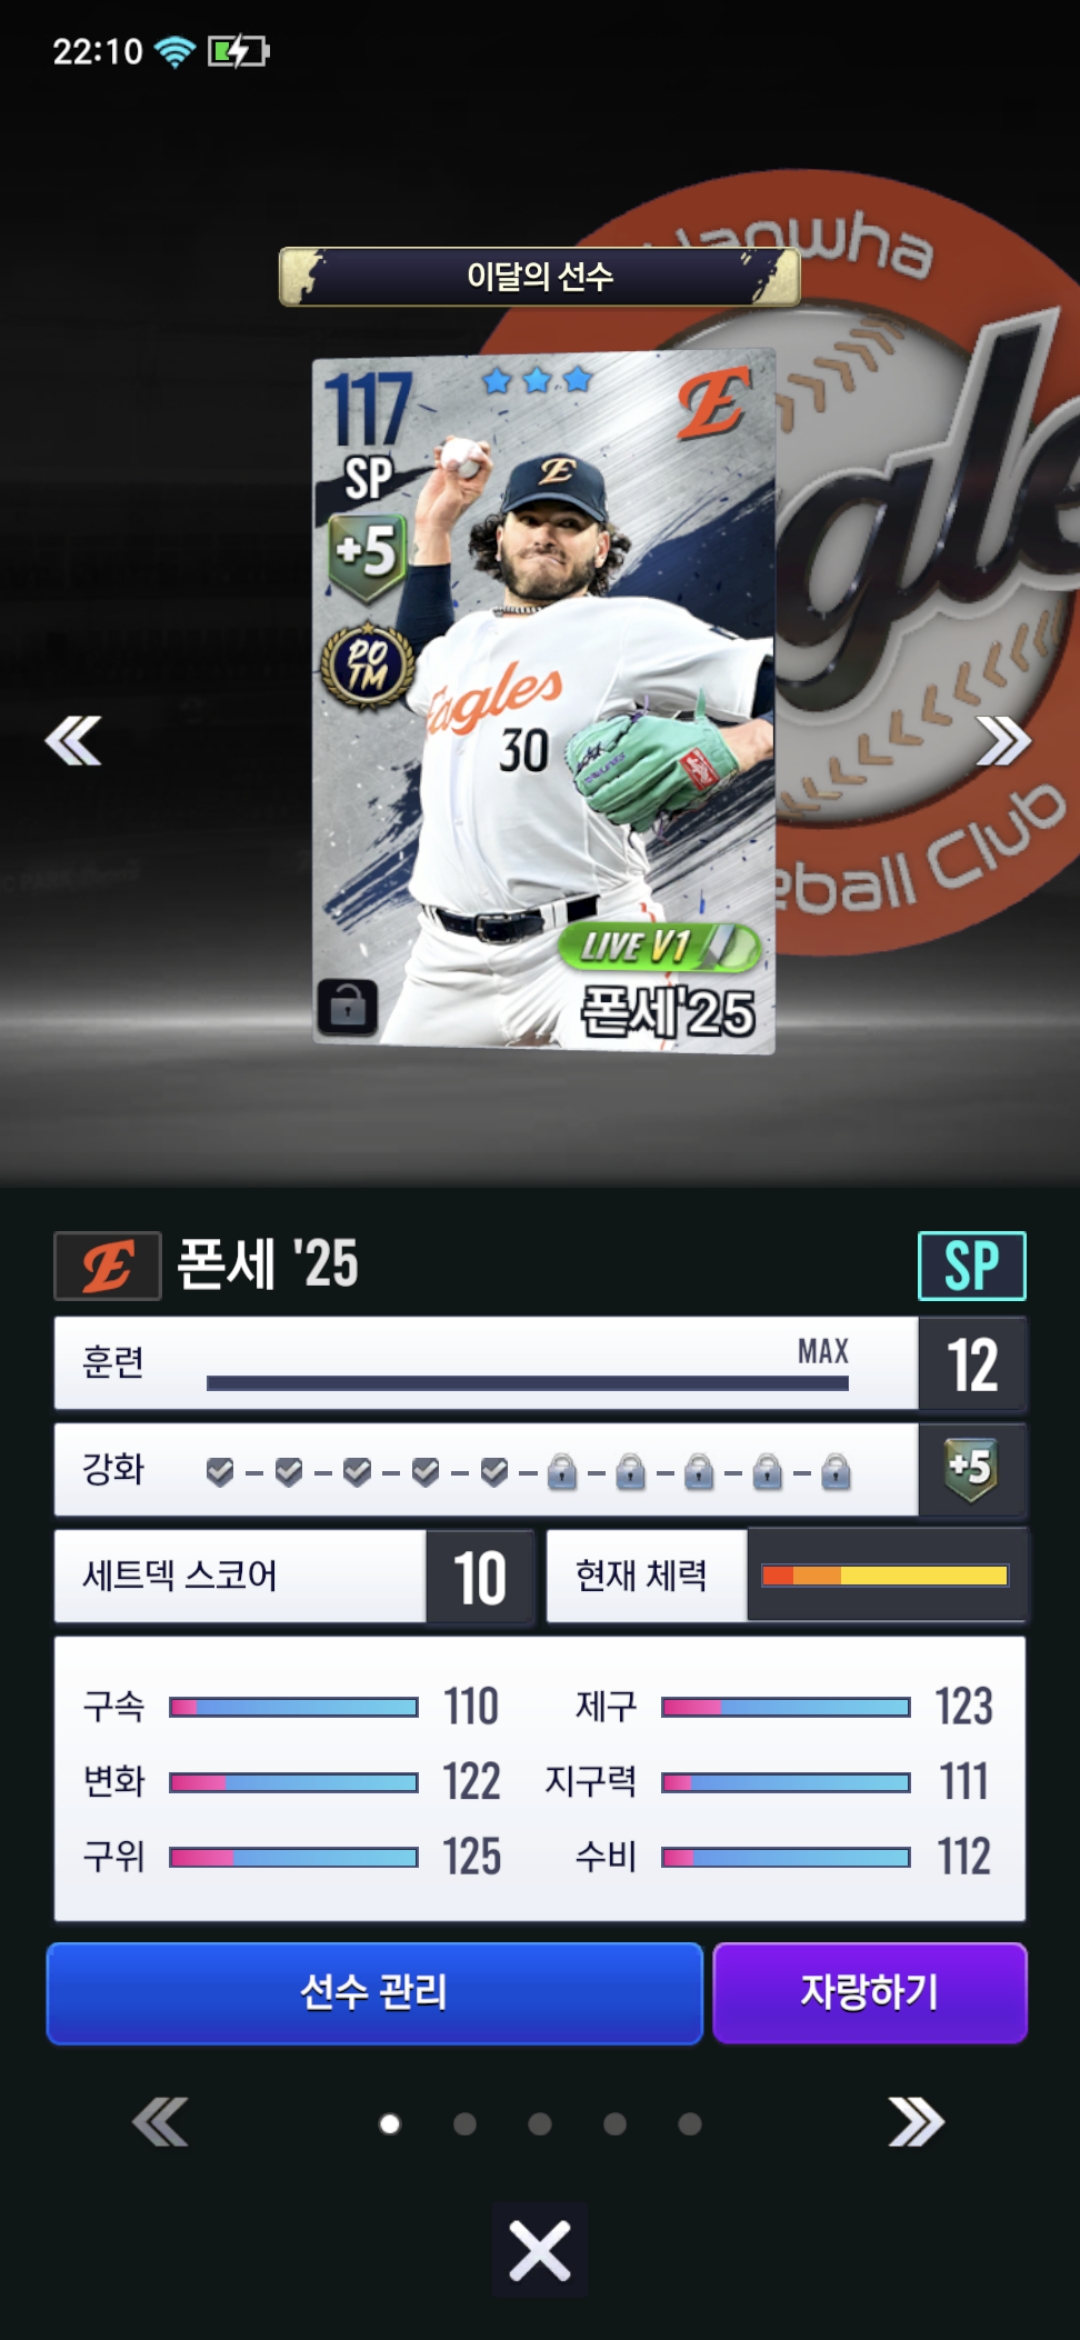Image resolution: width=1080 pixels, height=2340 pixels.
Task: Show previous player with left card arrow
Action: tap(73, 741)
